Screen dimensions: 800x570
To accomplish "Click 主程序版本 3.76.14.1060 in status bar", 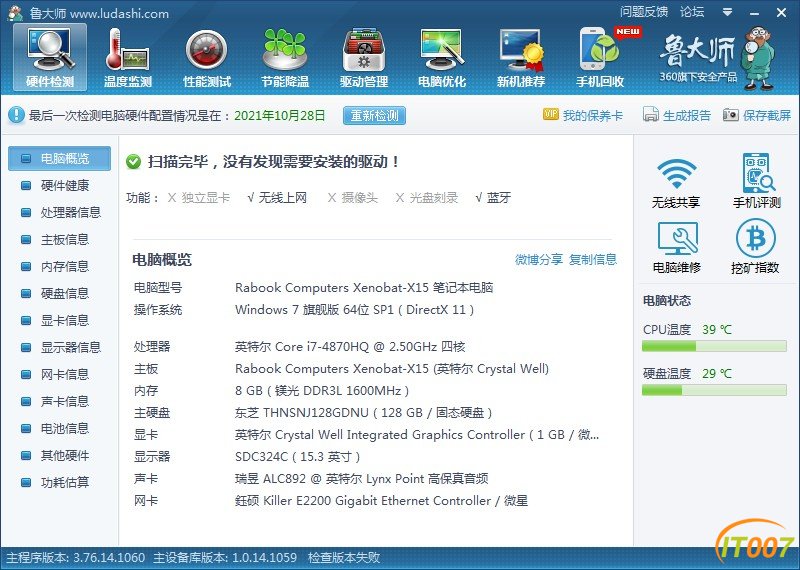I will (76, 557).
